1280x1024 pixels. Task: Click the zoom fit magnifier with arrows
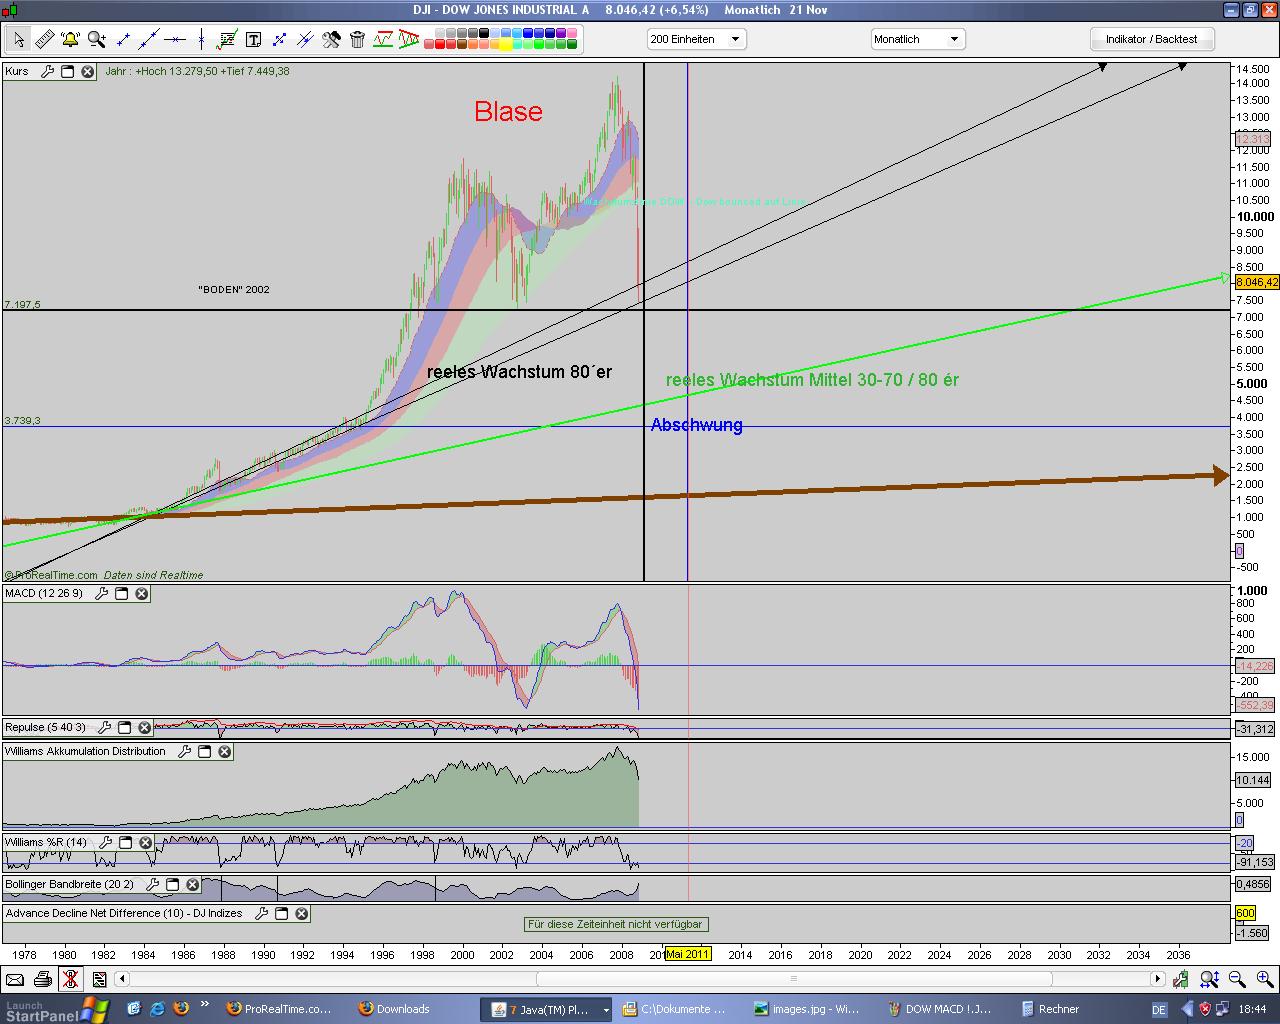point(1209,979)
